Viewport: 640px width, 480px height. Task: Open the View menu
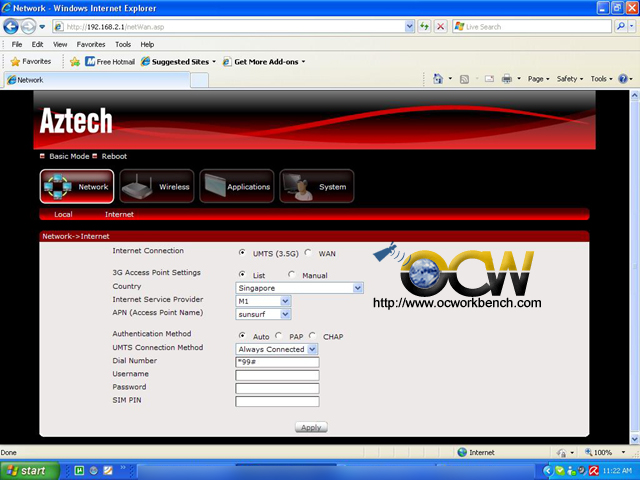click(60, 44)
